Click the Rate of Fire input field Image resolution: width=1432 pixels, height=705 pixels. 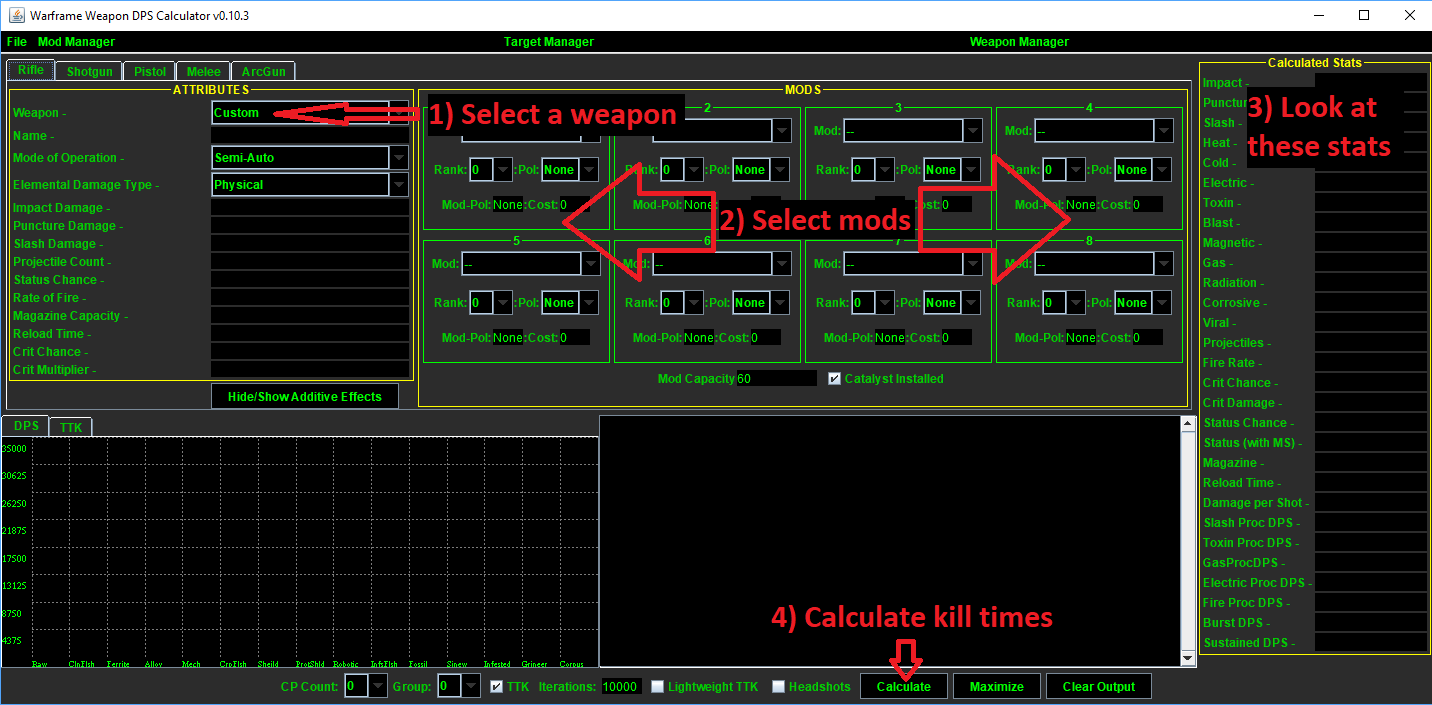310,298
